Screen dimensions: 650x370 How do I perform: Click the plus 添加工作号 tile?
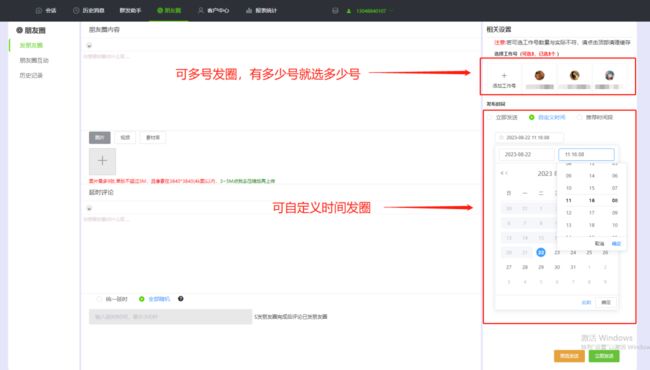[x=504, y=80]
